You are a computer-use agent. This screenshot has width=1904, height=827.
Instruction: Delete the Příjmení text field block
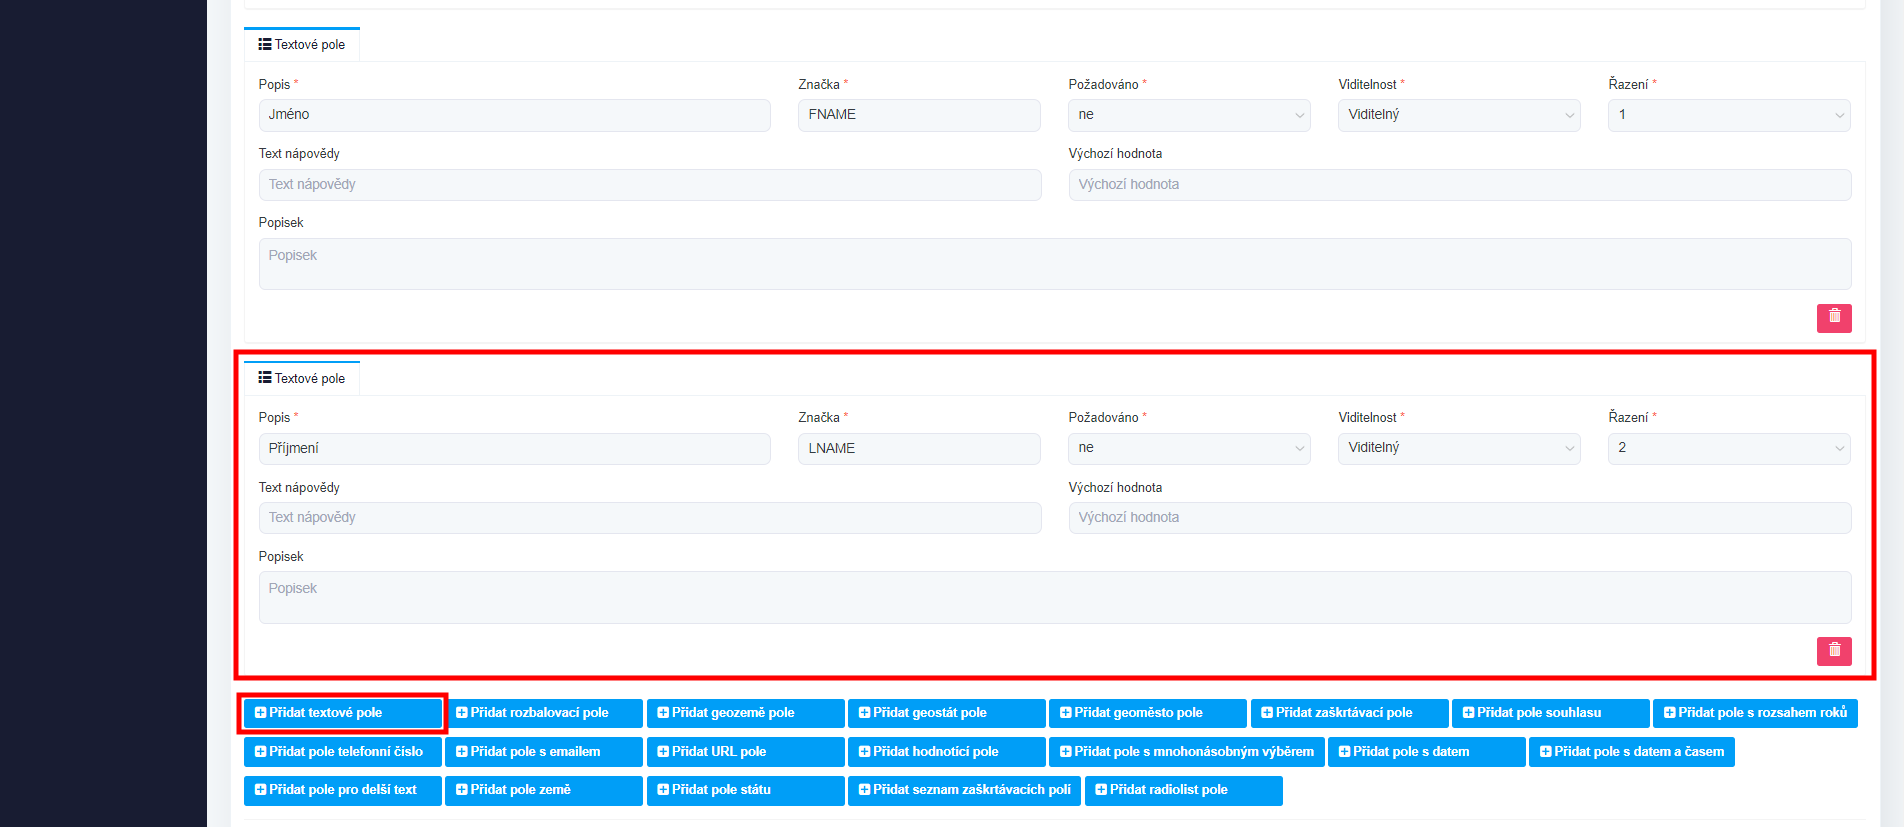click(1834, 651)
